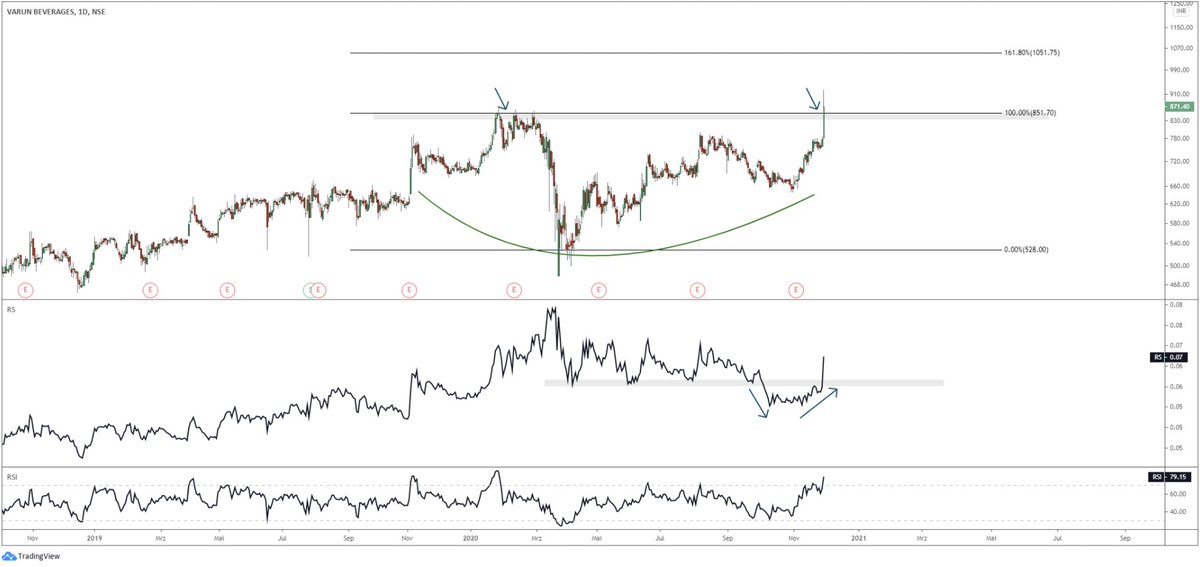
Task: Select the RSI pane legend label
Action: click(x=10, y=475)
